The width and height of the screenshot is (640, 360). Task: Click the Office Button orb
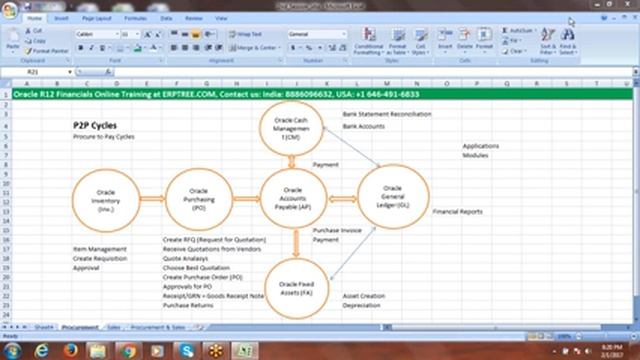[x=10, y=10]
